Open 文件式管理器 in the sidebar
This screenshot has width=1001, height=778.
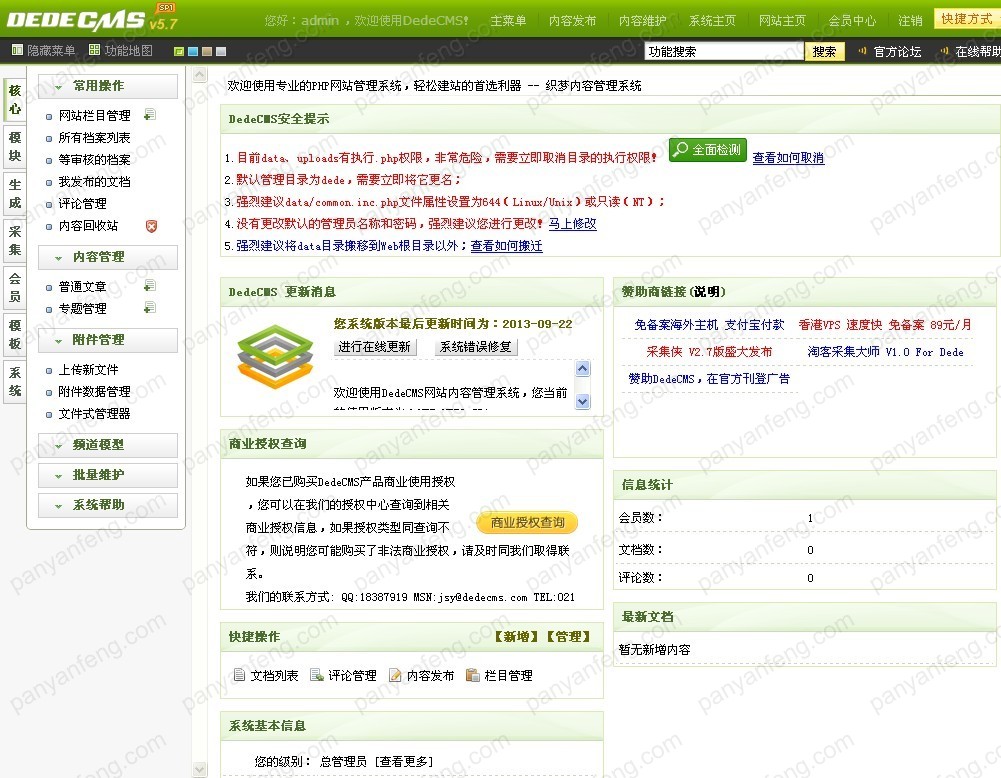coord(94,414)
